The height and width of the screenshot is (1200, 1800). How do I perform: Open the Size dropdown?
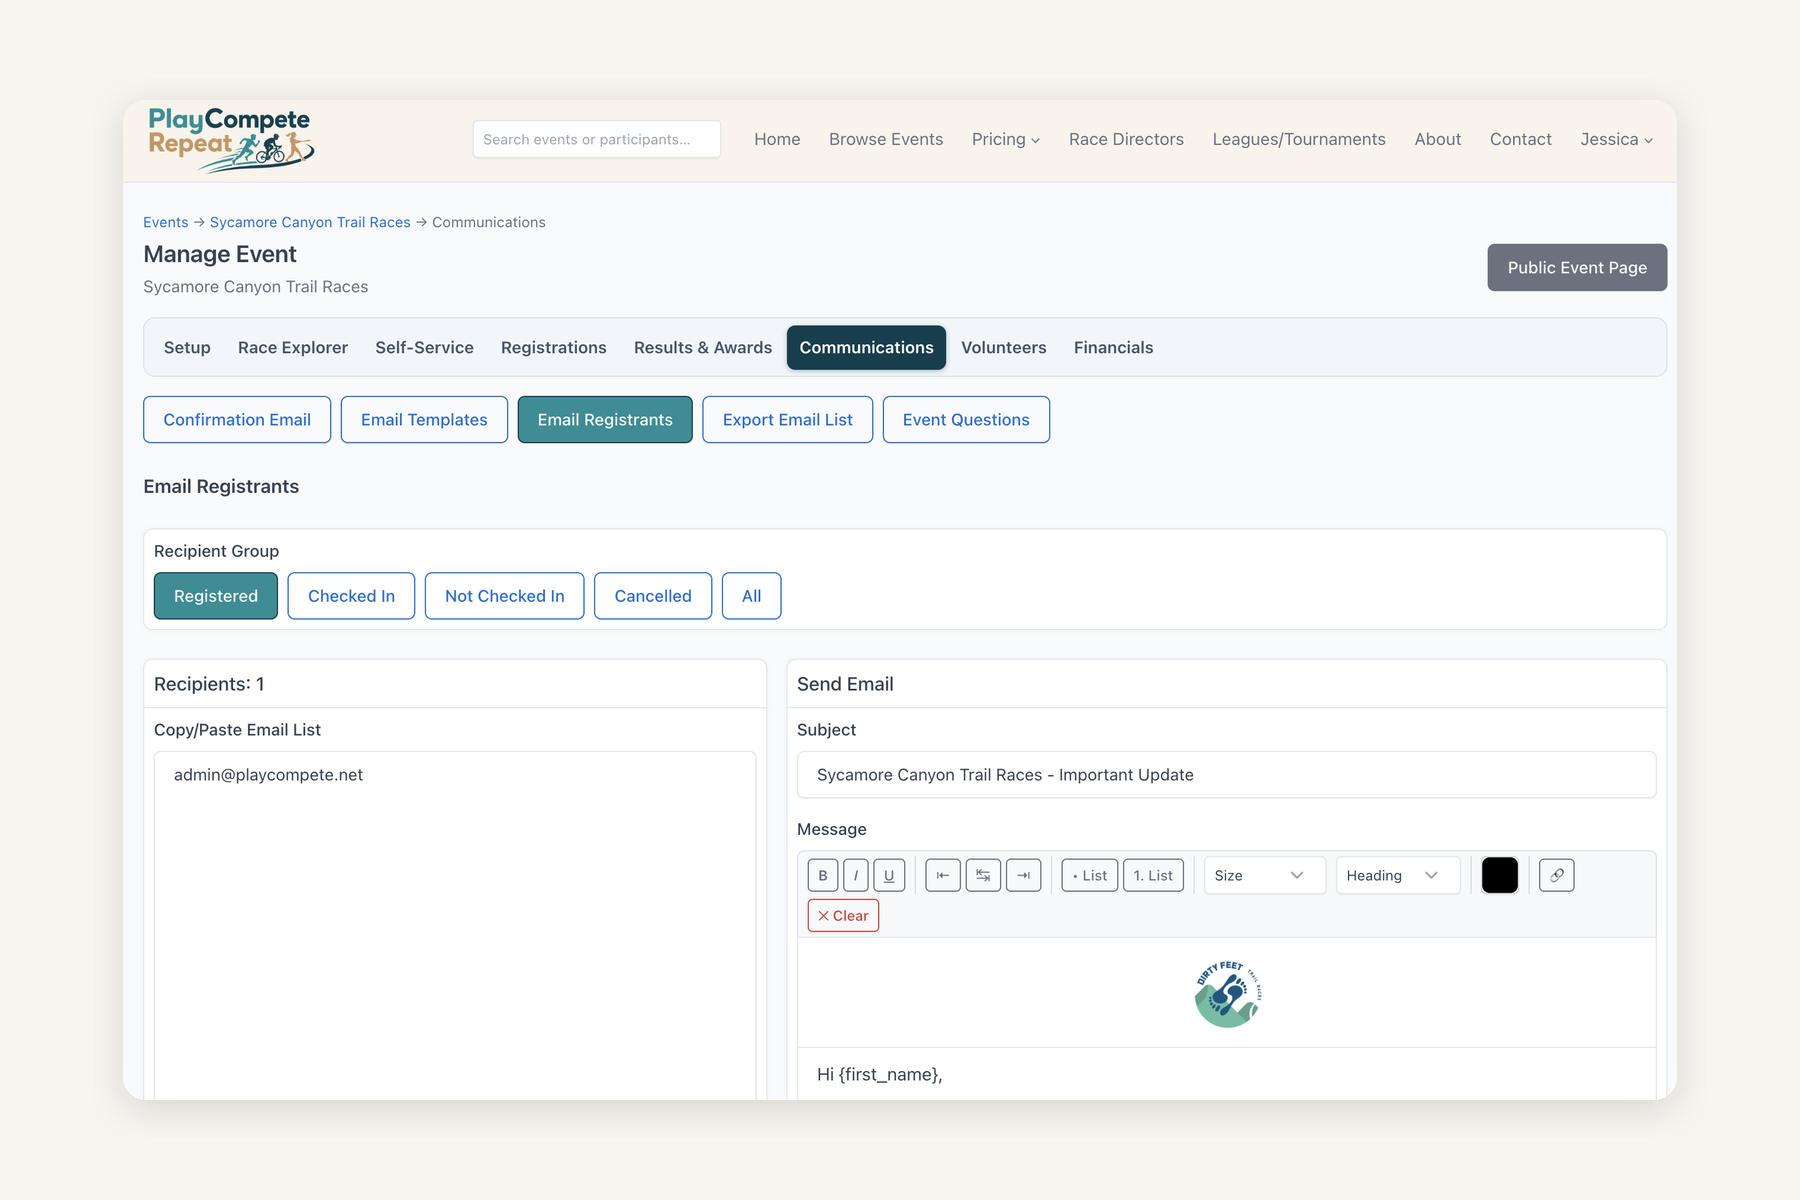coord(1264,875)
